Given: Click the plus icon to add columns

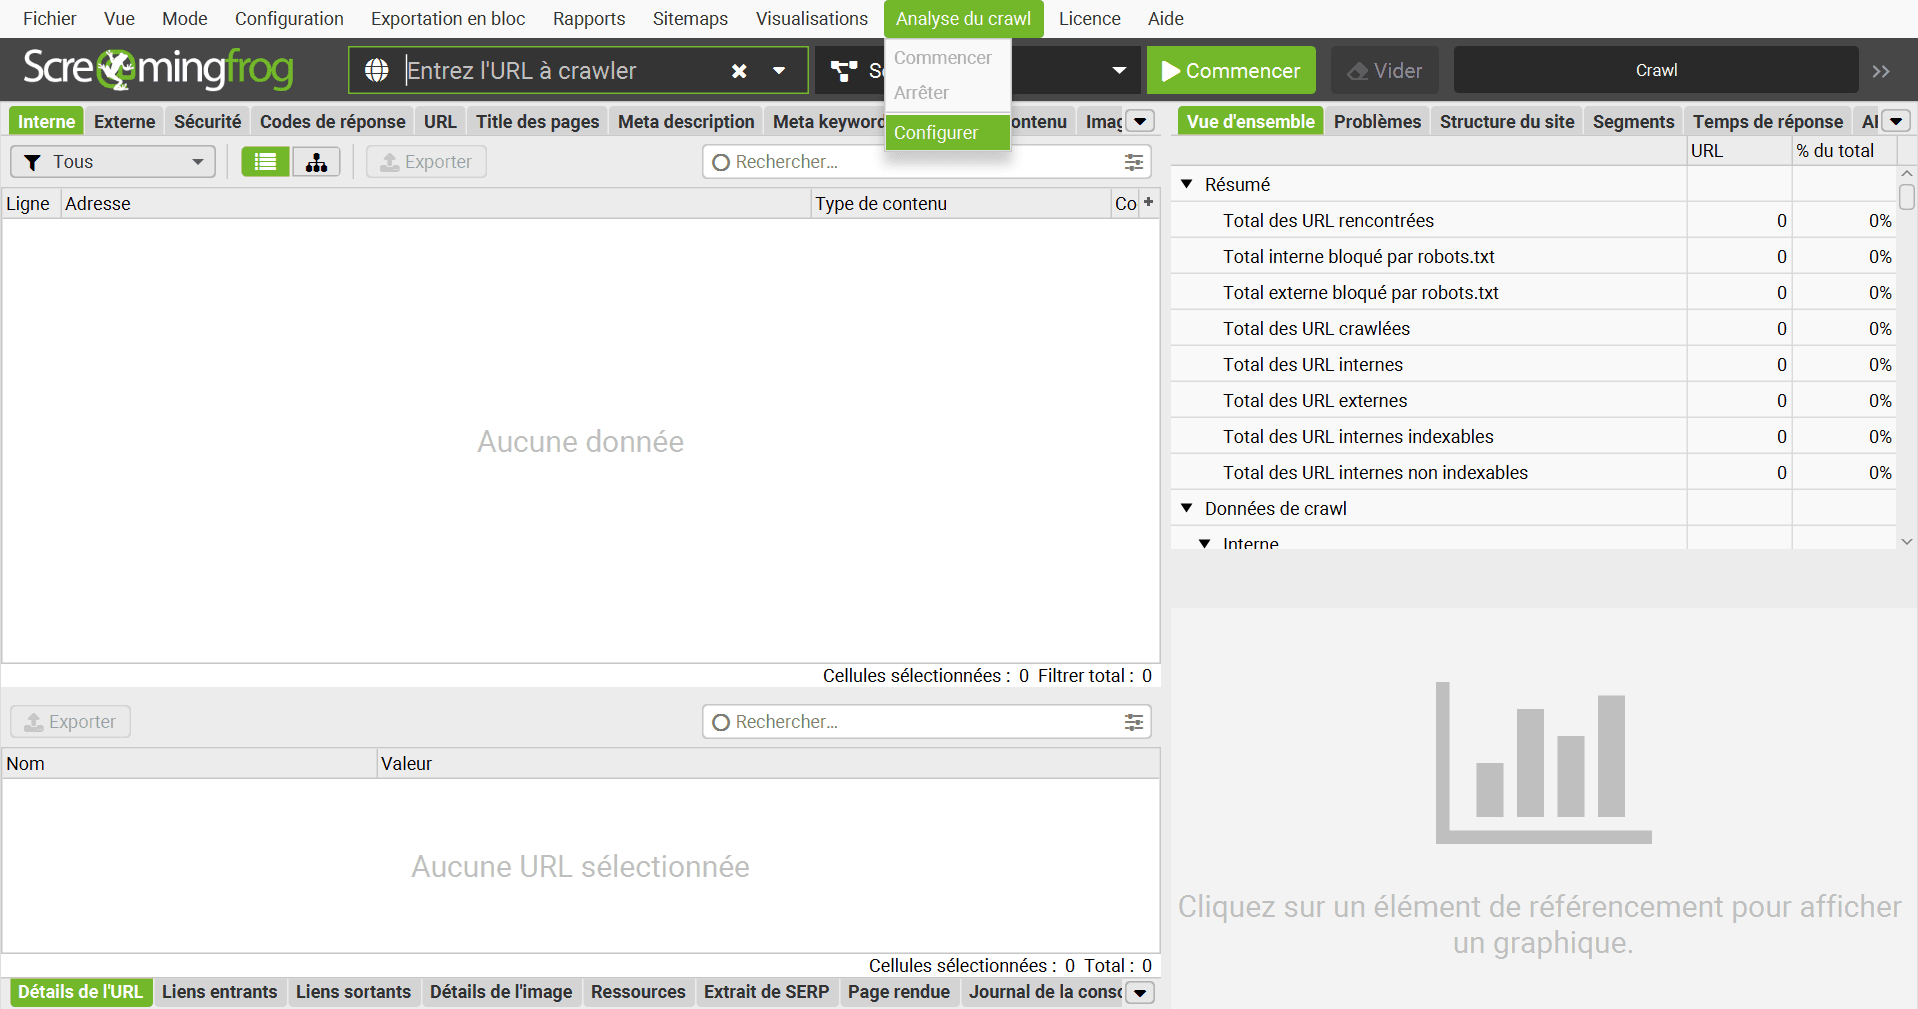Looking at the screenshot, I should tap(1149, 202).
